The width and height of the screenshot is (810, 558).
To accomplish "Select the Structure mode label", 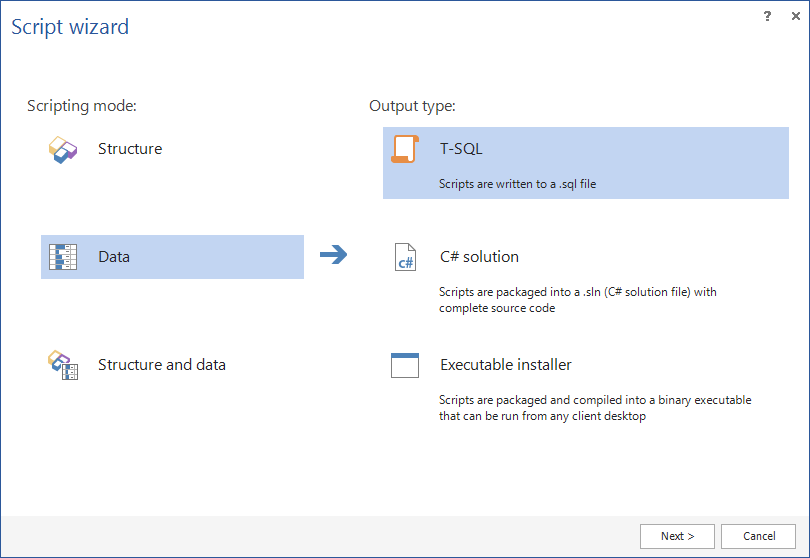I will click(130, 149).
